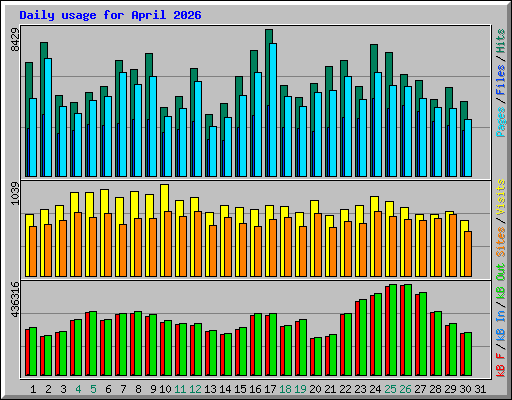Click green weekend day label 19
This screenshot has width=512, height=400.
point(300,389)
